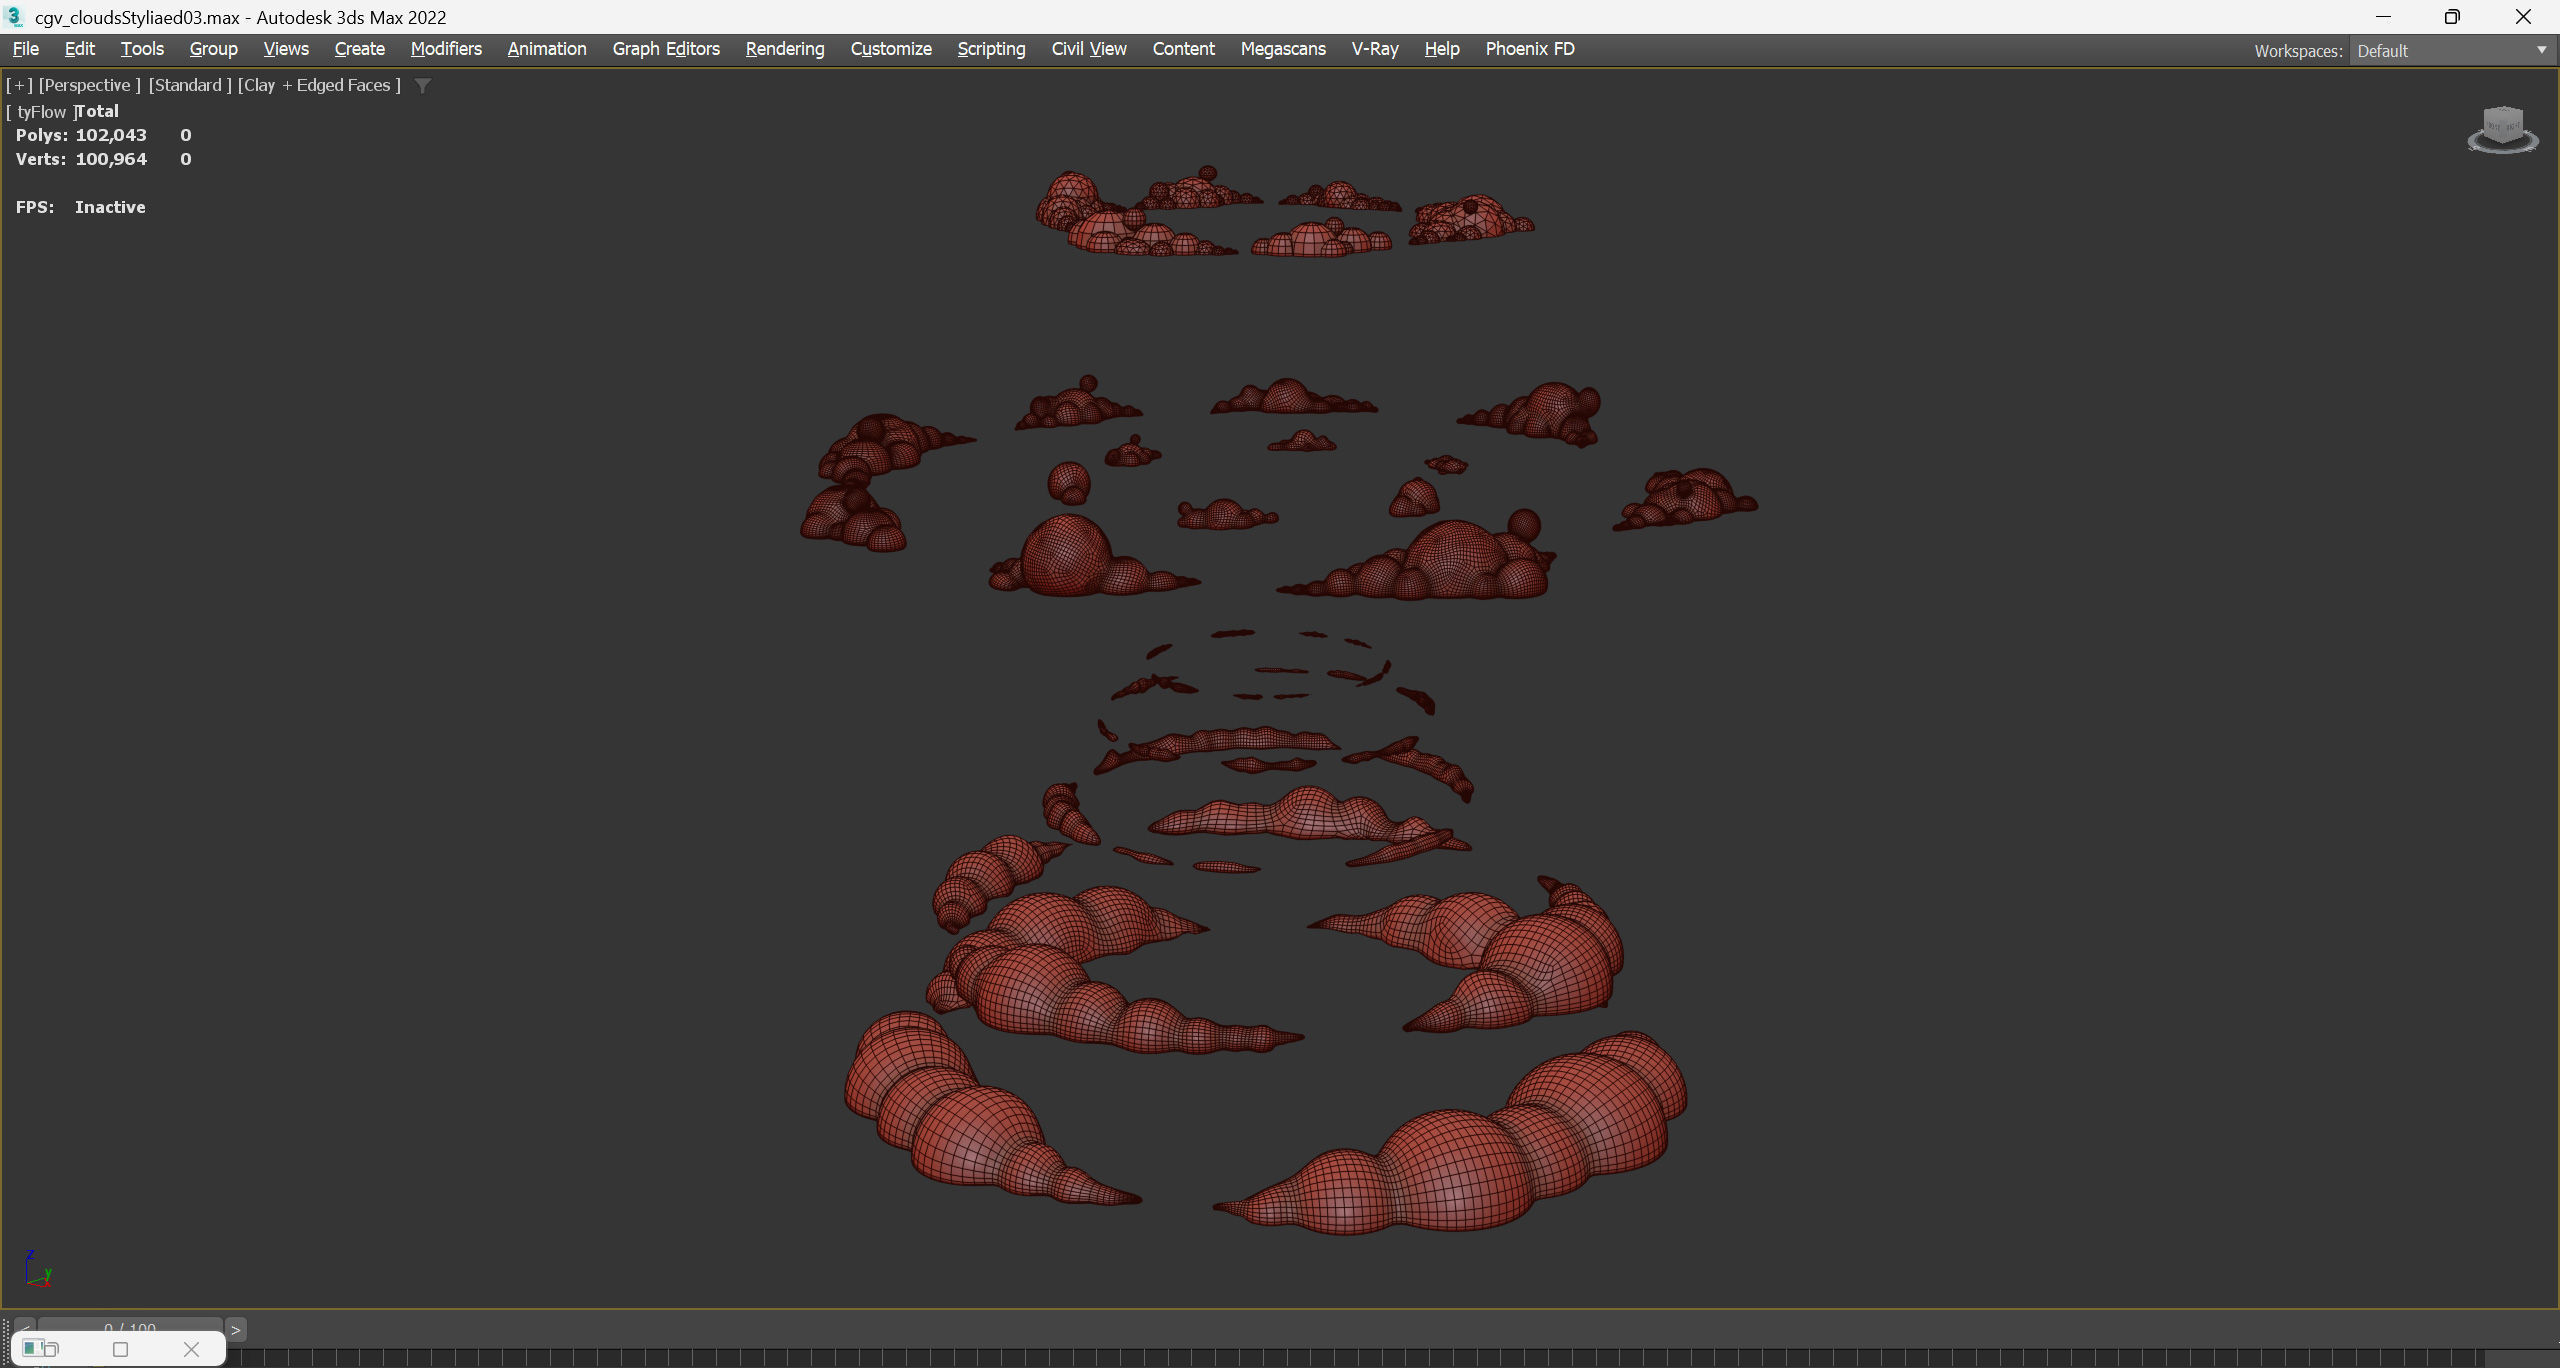Open the Modifiers menu
Screen dimensions: 2560x1368
pyautogui.click(x=446, y=49)
